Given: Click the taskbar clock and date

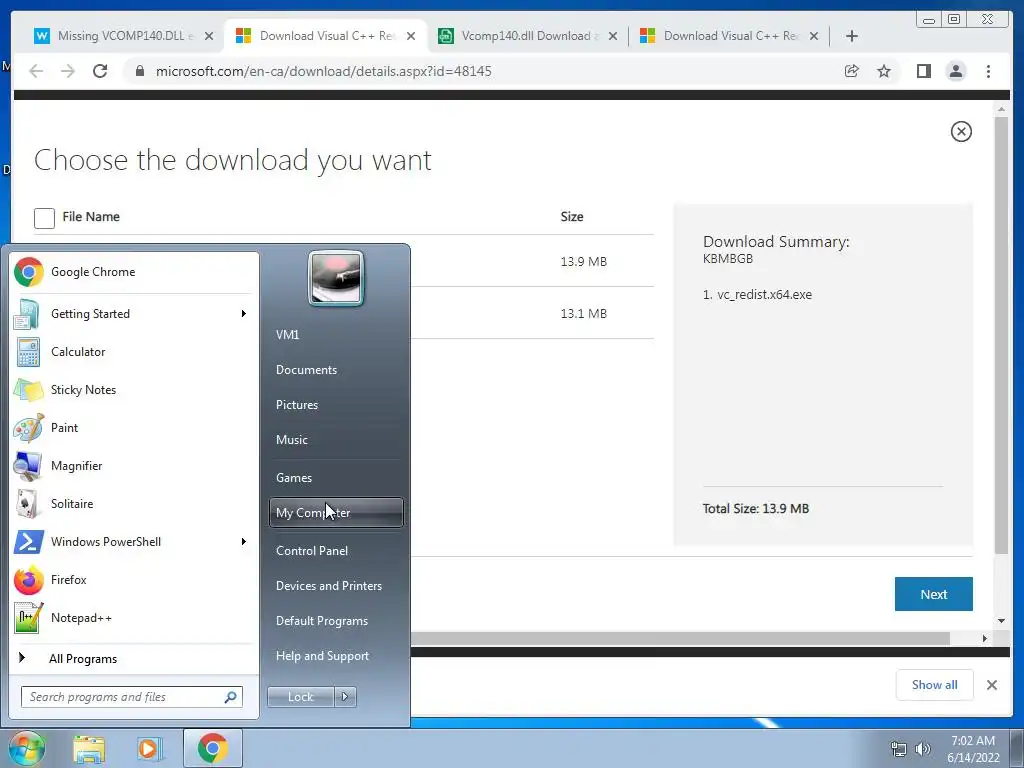Looking at the screenshot, I should click(973, 749).
